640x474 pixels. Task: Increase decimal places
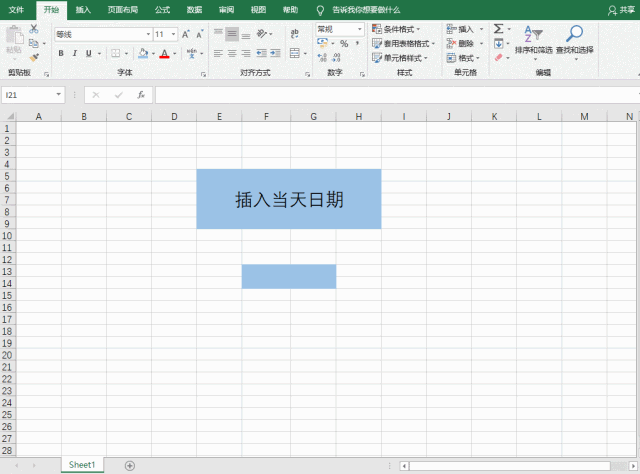(x=322, y=58)
